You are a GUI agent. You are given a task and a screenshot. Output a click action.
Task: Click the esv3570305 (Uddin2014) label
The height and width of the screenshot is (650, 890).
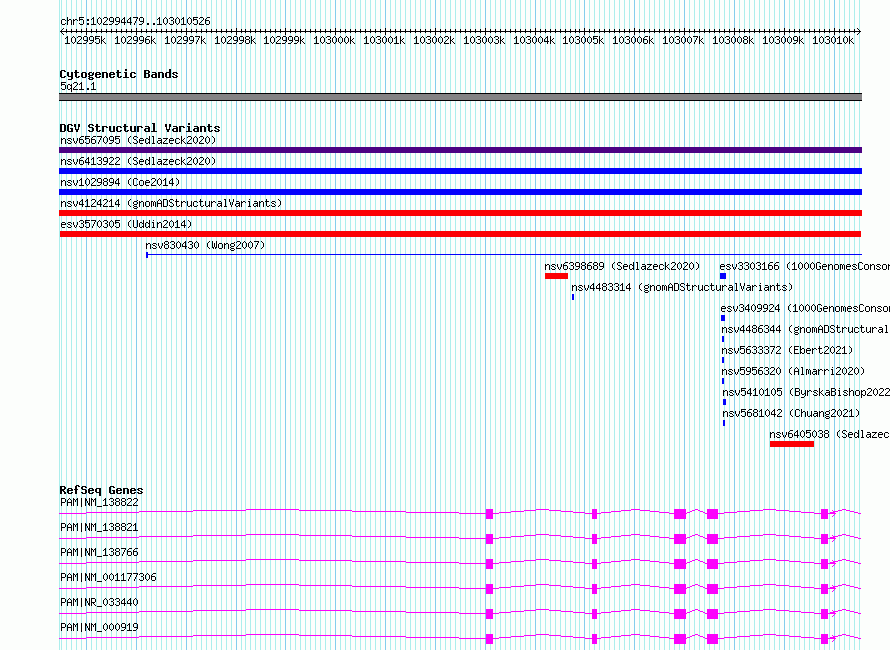coord(126,224)
